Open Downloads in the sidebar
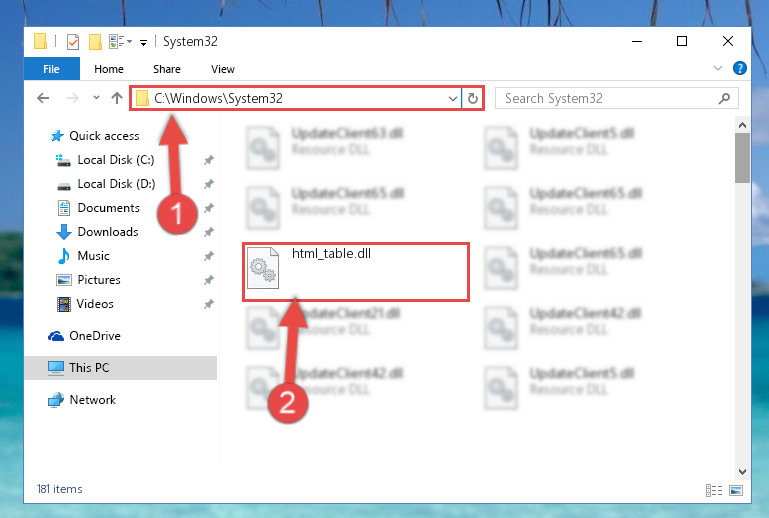Image resolution: width=769 pixels, height=518 pixels. click(x=98, y=232)
